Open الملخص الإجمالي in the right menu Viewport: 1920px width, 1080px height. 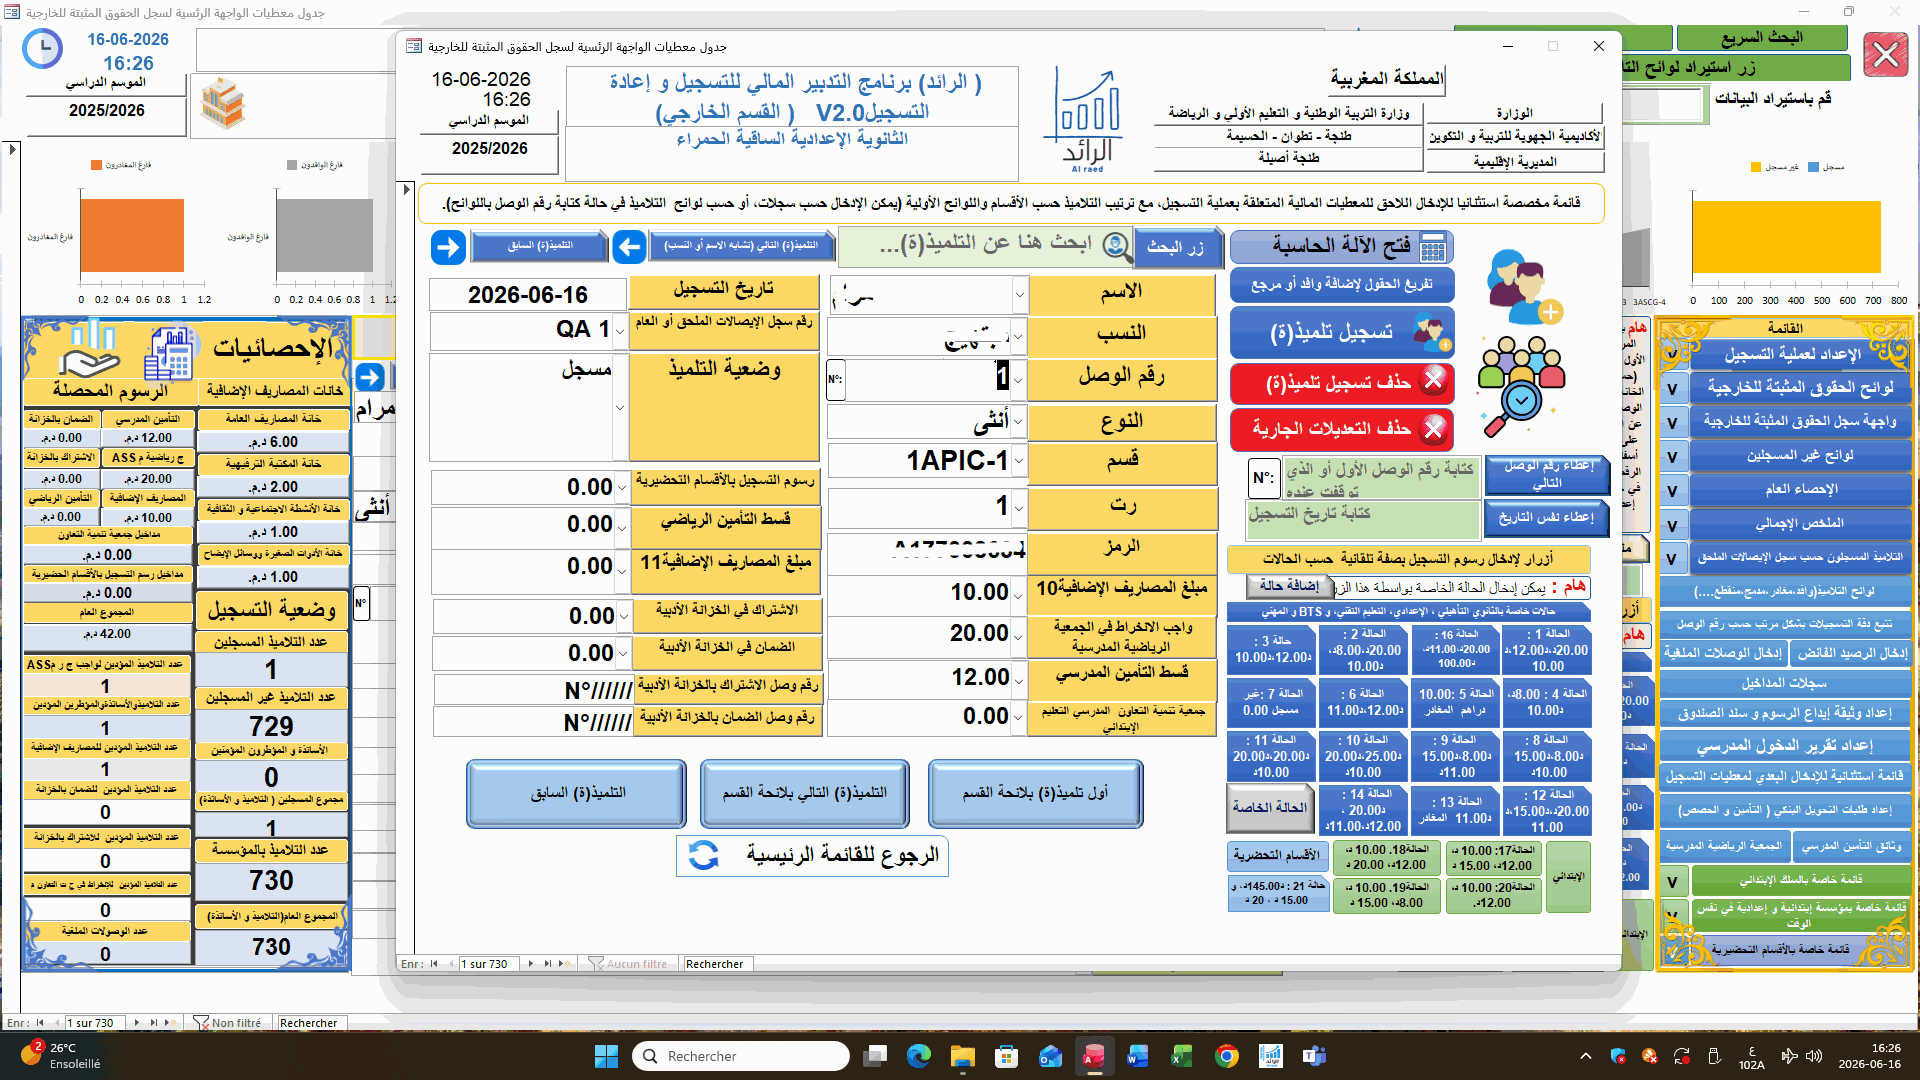tap(1800, 524)
